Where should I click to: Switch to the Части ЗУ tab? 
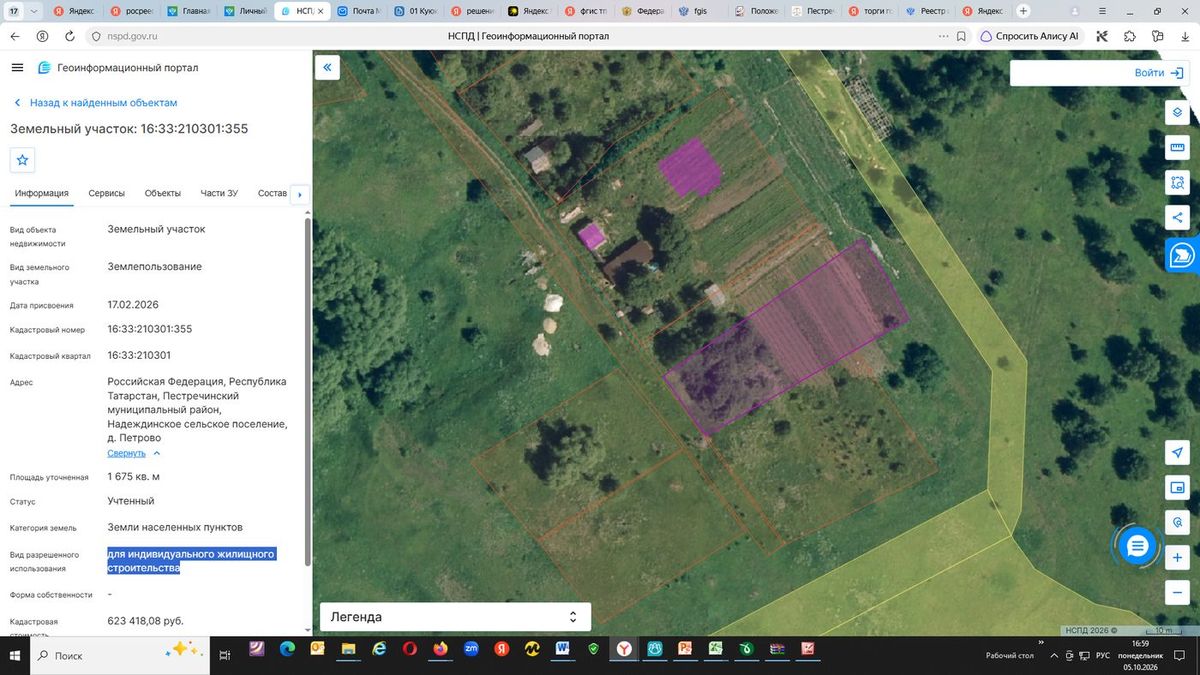pos(219,193)
